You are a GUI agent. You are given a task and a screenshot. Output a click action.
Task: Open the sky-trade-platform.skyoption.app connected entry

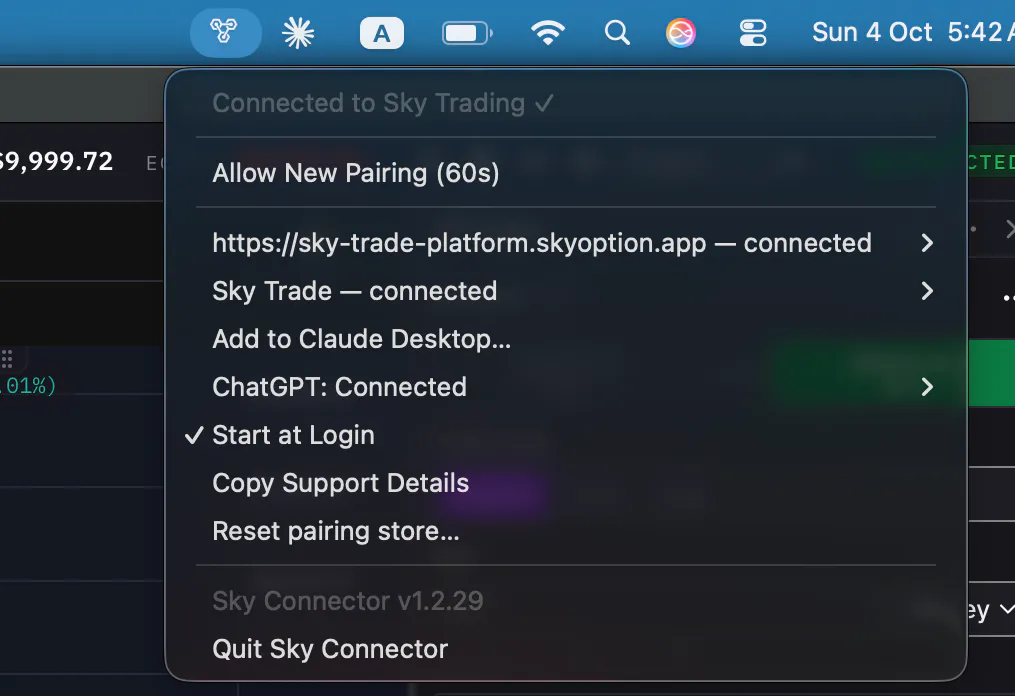(566, 243)
